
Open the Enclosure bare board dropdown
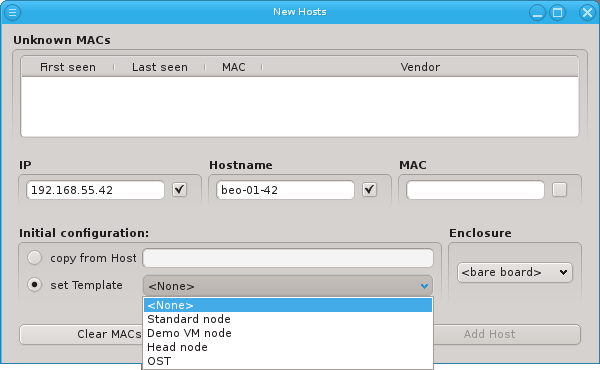[x=515, y=272]
